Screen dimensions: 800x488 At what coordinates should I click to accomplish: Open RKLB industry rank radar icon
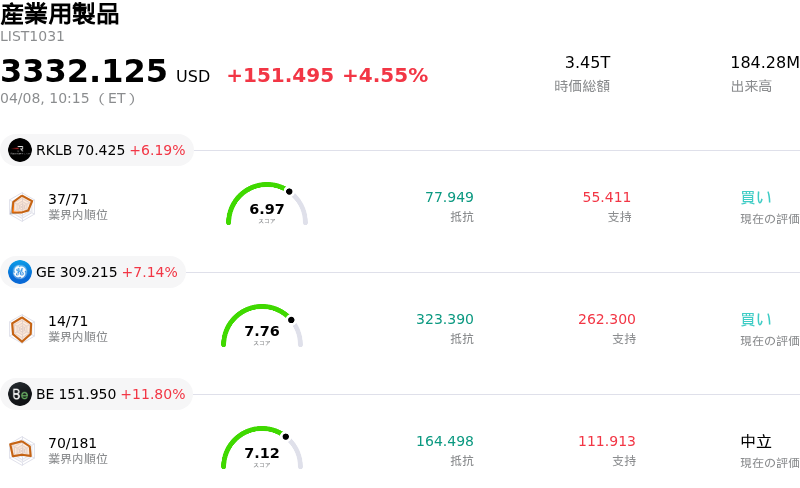[x=22, y=206]
